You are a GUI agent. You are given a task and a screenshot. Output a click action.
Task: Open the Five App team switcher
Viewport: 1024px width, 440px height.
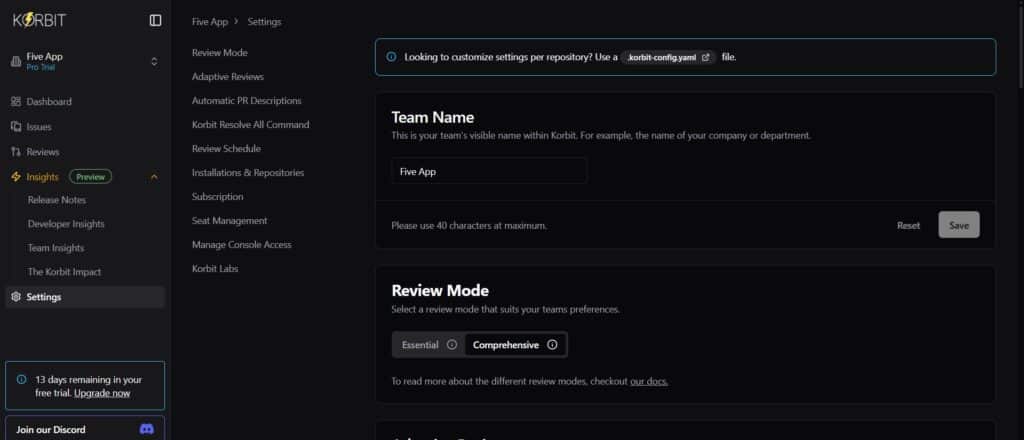(x=85, y=61)
